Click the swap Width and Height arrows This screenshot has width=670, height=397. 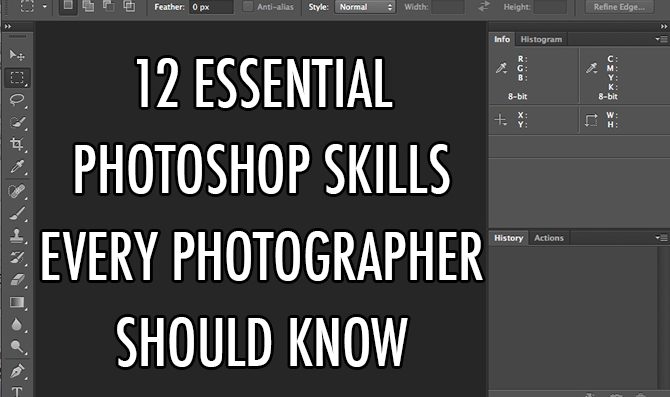pos(483,6)
